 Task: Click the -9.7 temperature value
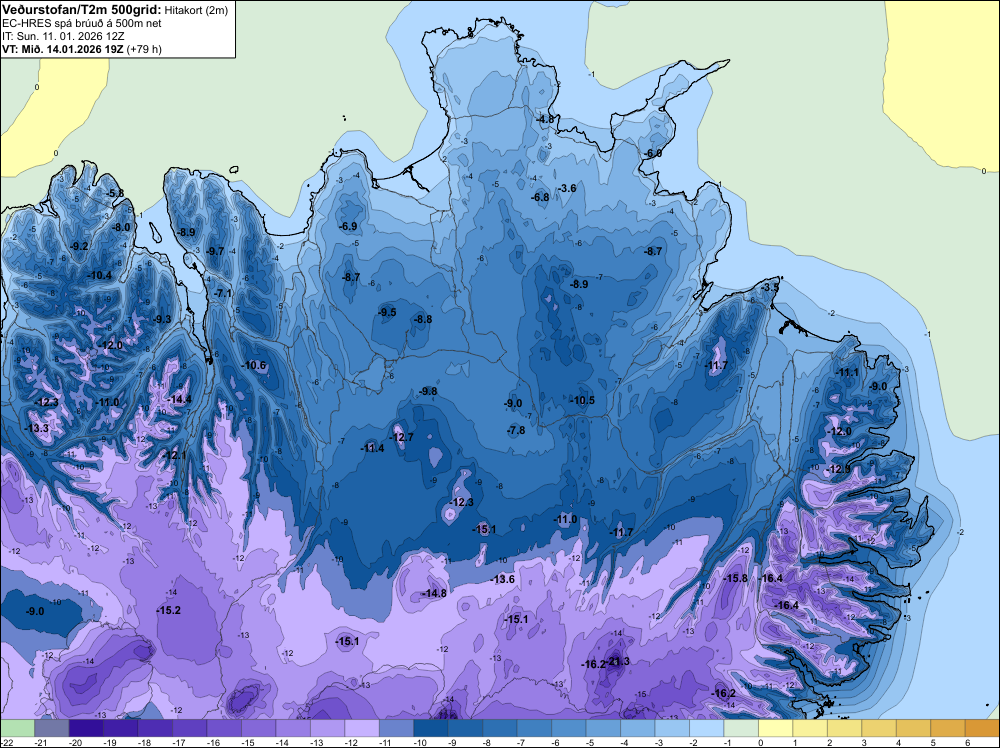(x=215, y=251)
